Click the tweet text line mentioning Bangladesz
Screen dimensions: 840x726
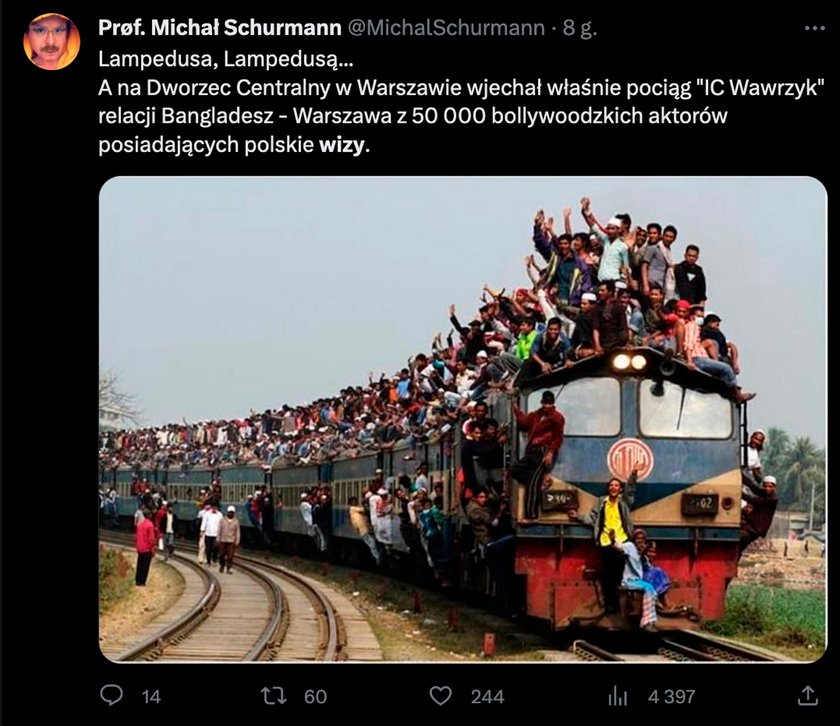(412, 116)
